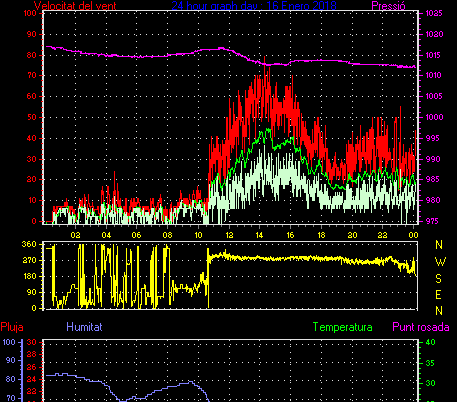
Task: Click the 100 wind speed axis value
Action: (x=30, y=13)
